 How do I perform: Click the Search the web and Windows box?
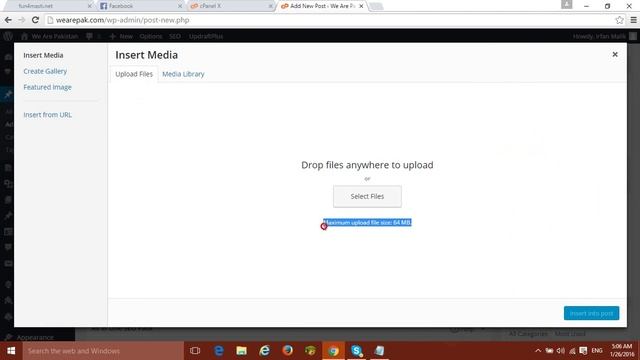103,351
